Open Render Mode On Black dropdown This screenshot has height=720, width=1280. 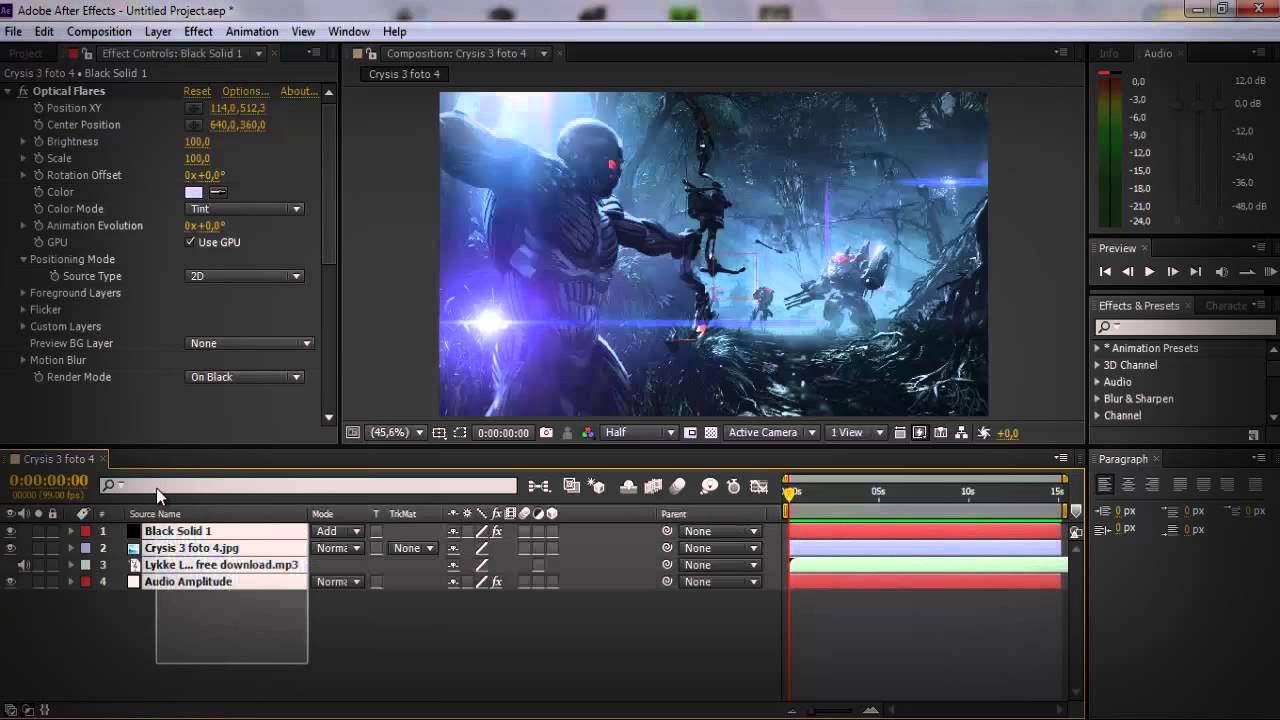(x=245, y=377)
